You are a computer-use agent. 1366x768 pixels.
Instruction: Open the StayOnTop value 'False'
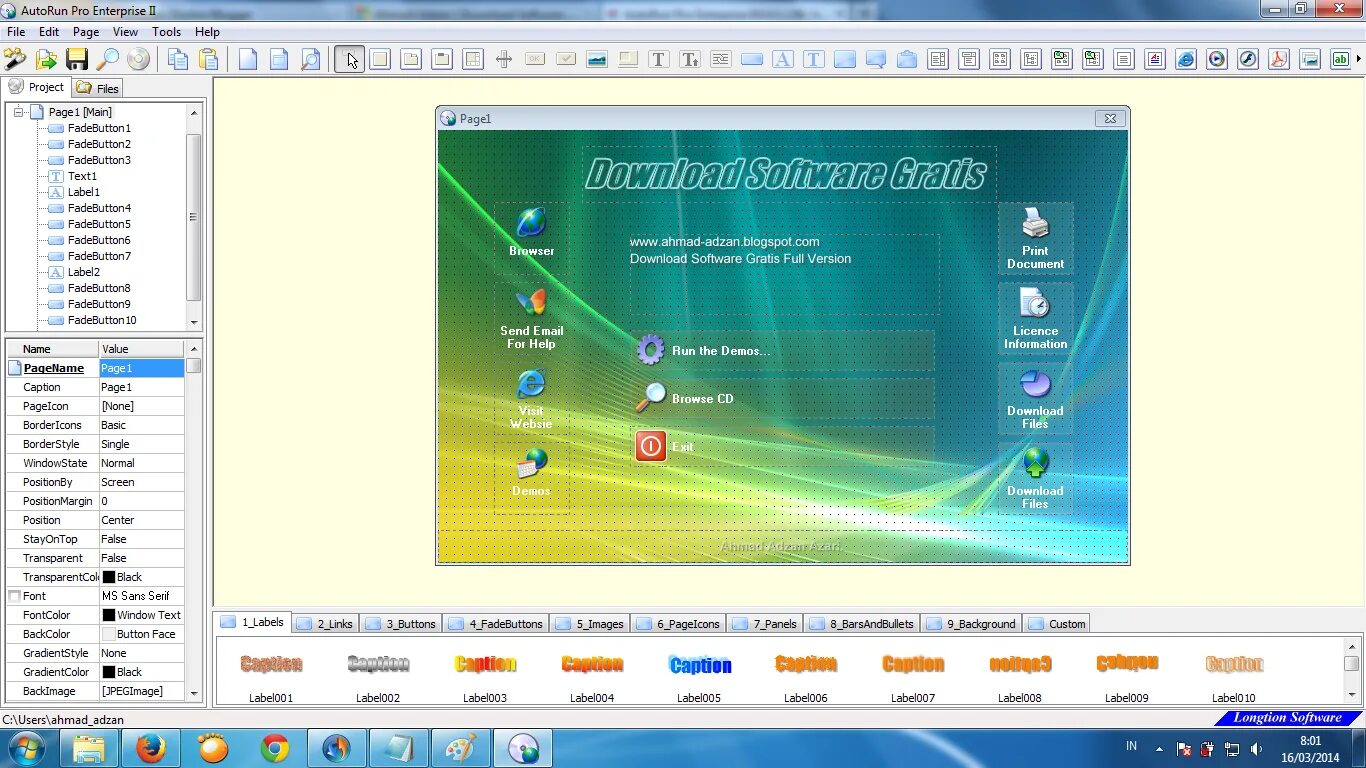142,539
